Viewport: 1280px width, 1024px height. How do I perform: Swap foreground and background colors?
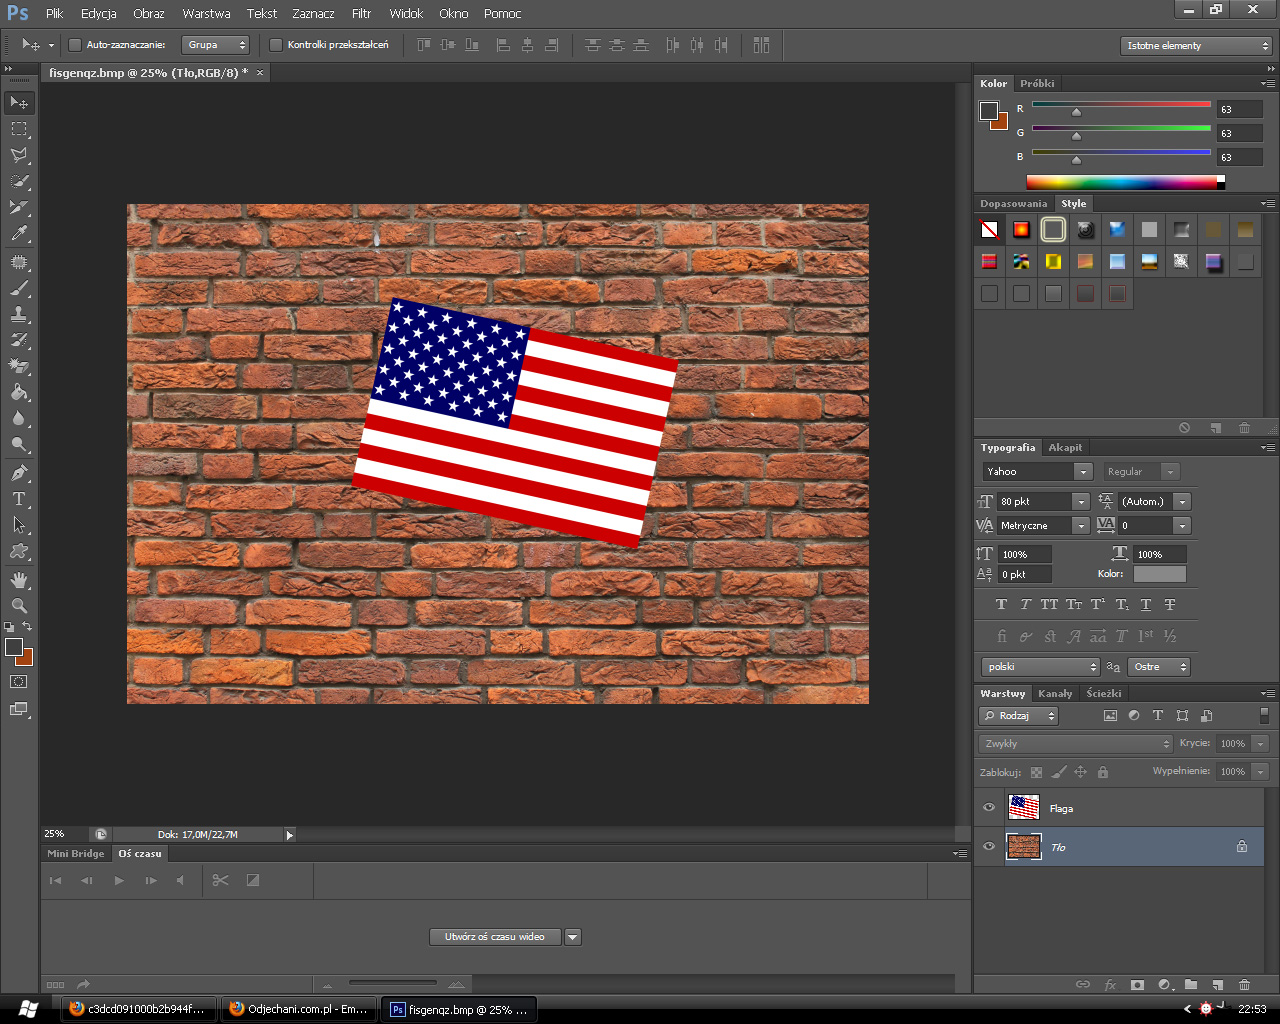point(28,627)
